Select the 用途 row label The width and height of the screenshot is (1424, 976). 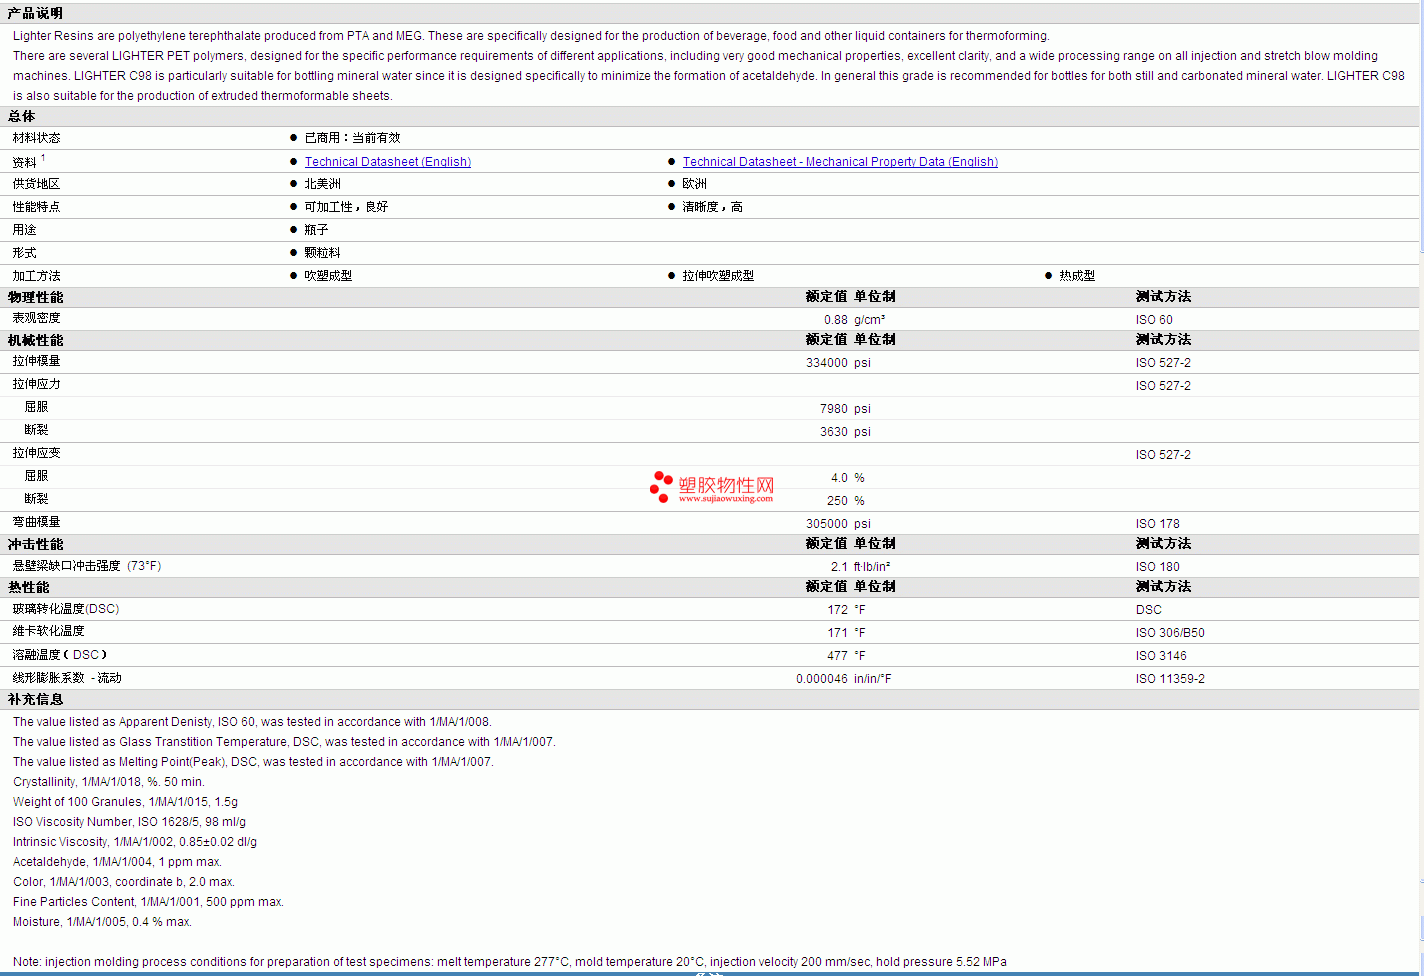pyautogui.click(x=24, y=230)
